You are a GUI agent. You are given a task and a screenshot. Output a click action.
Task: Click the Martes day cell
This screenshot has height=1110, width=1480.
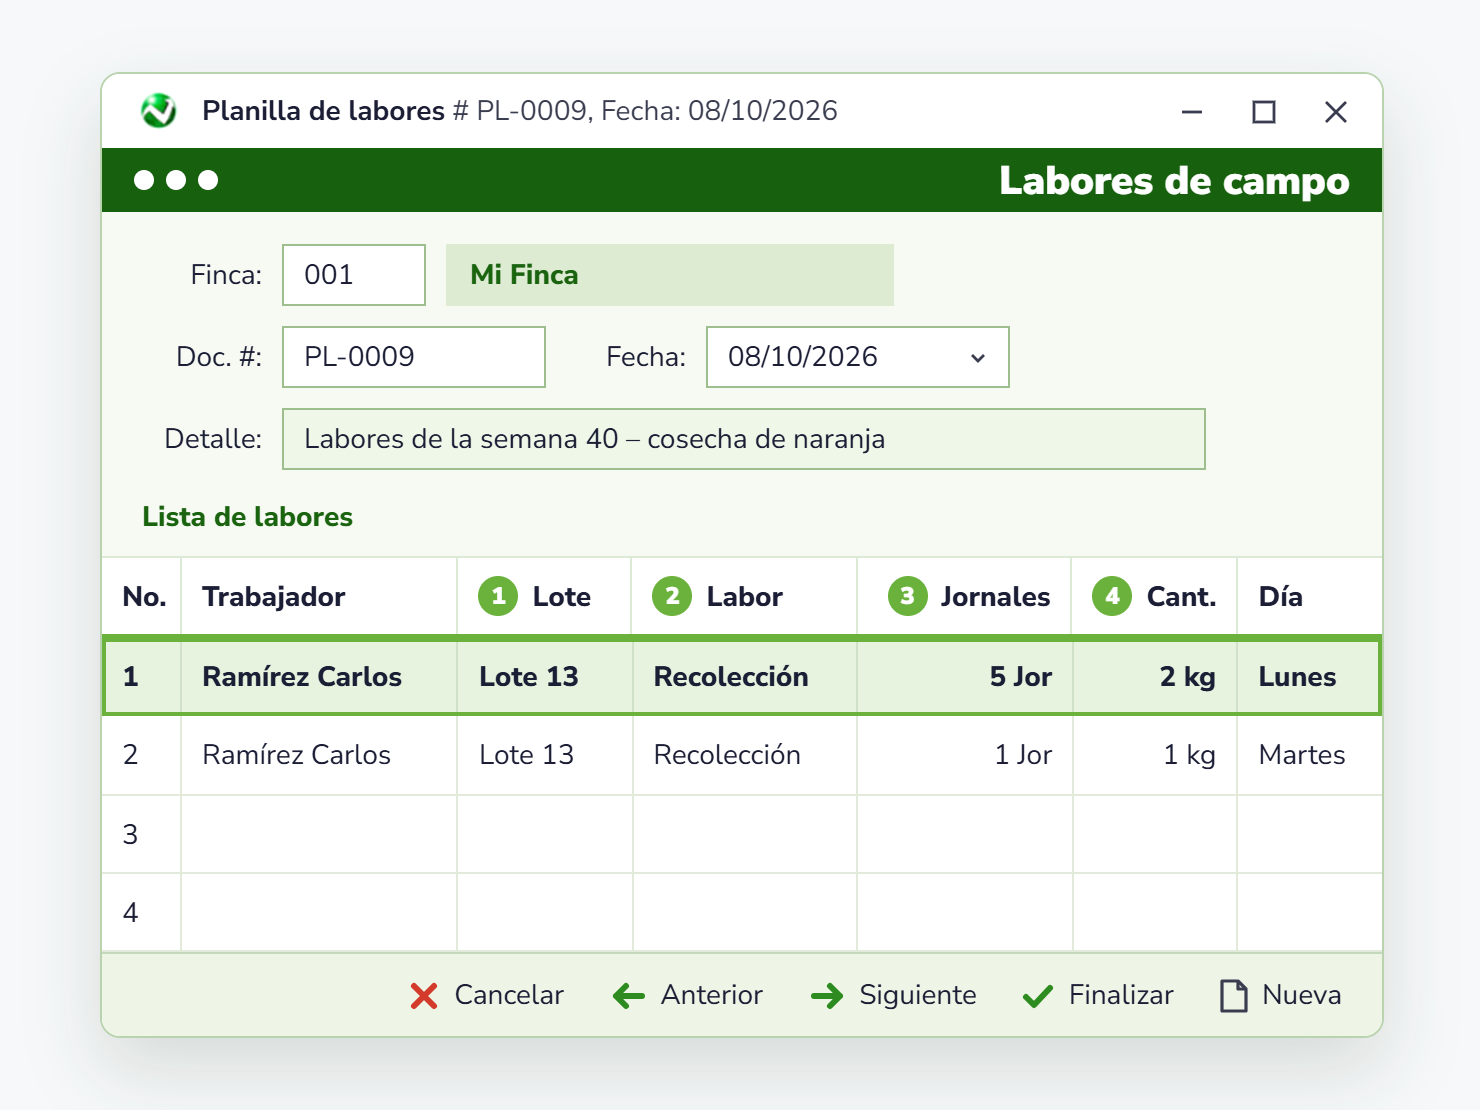point(1310,755)
